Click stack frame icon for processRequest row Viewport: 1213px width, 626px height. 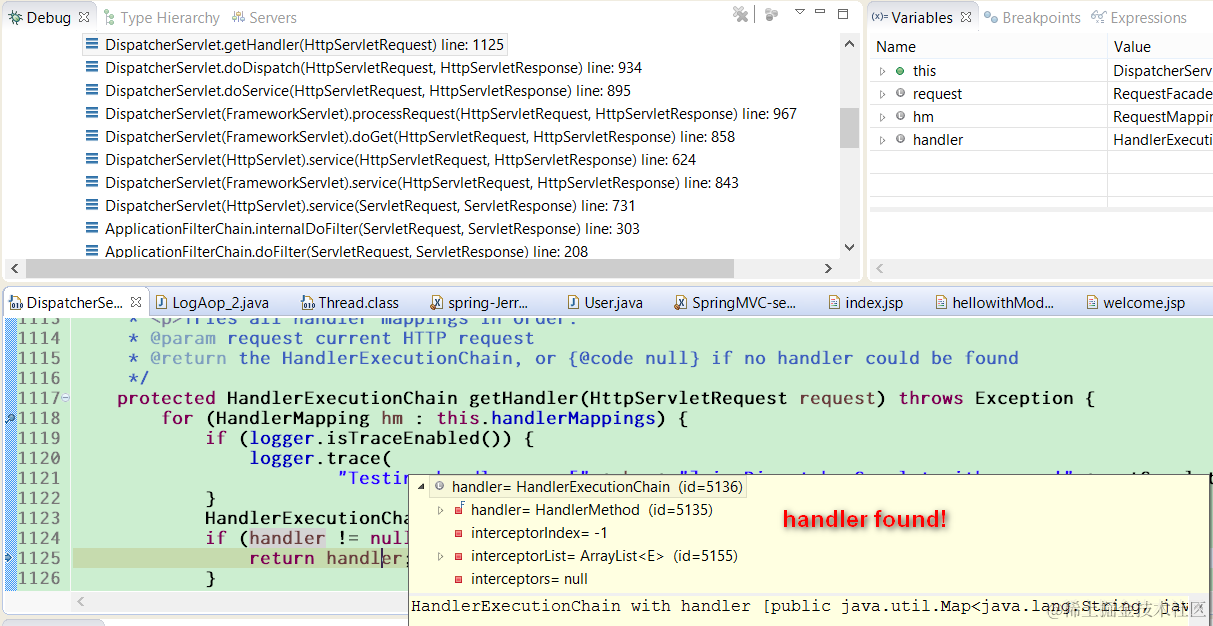click(x=92, y=114)
